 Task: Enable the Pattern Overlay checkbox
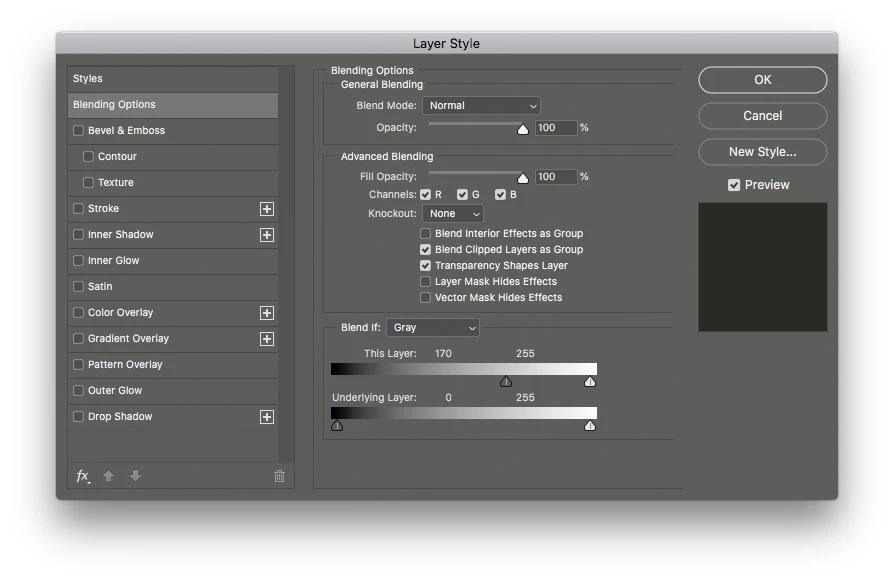point(79,364)
